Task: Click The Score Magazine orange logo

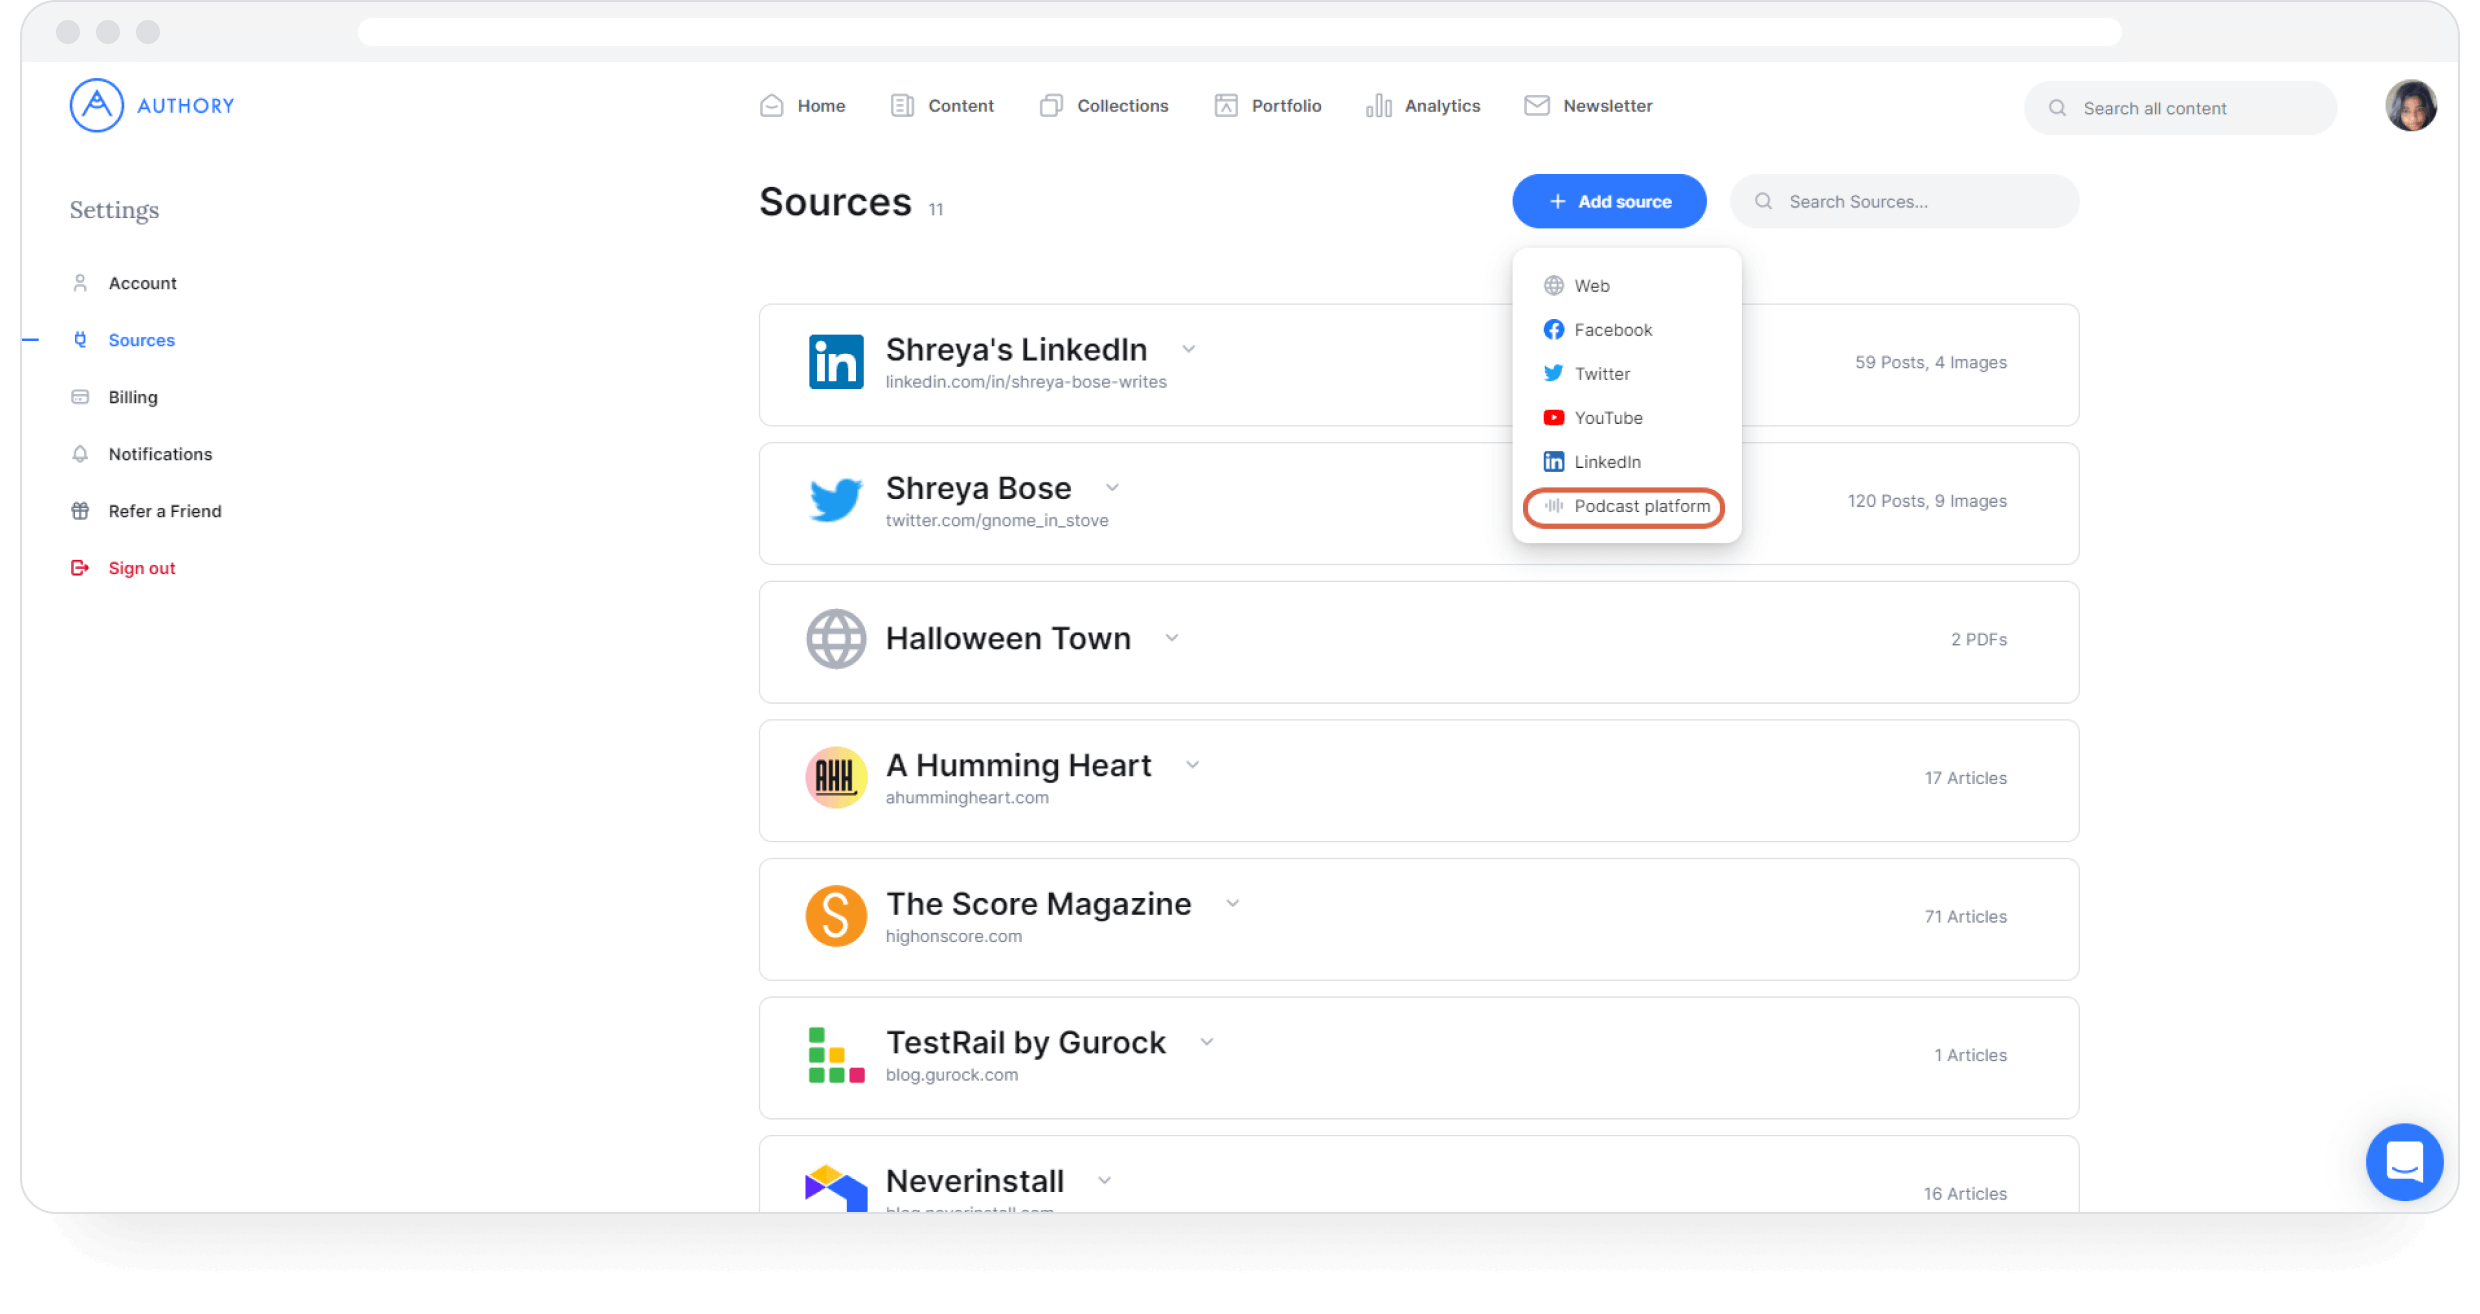Action: 836,916
